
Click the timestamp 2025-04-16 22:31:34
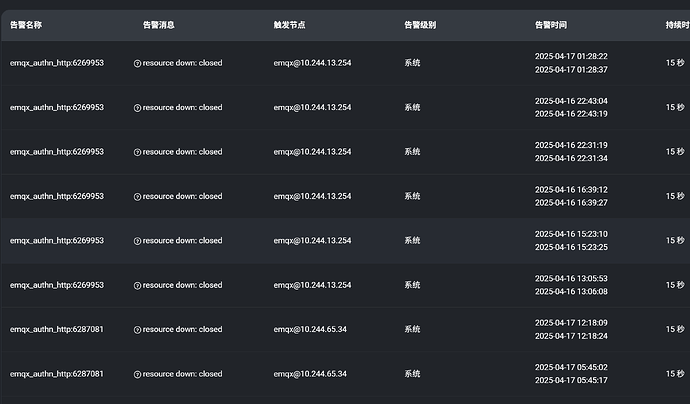click(x=571, y=158)
